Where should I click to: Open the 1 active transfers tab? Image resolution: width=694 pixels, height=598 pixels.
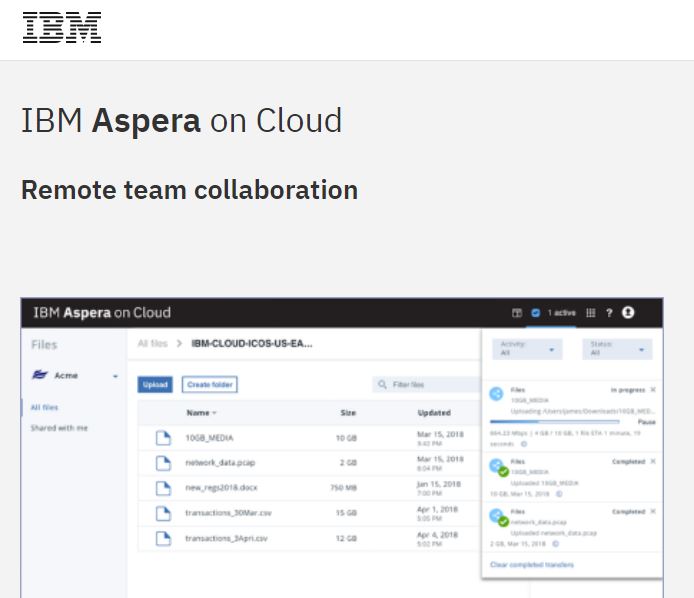561,313
